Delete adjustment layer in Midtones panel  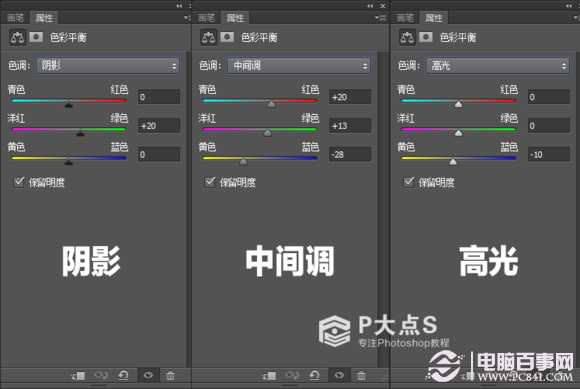click(x=361, y=376)
